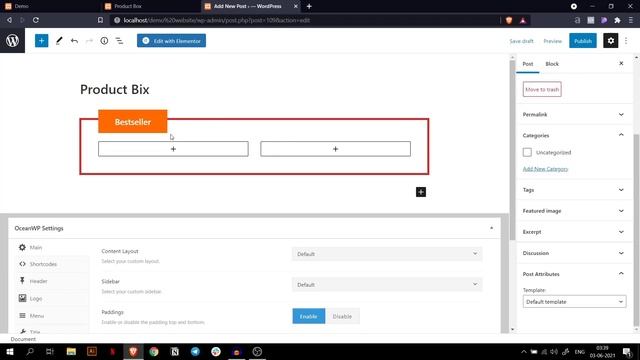
Task: Open the three-dot Options menu
Action: 626,41
